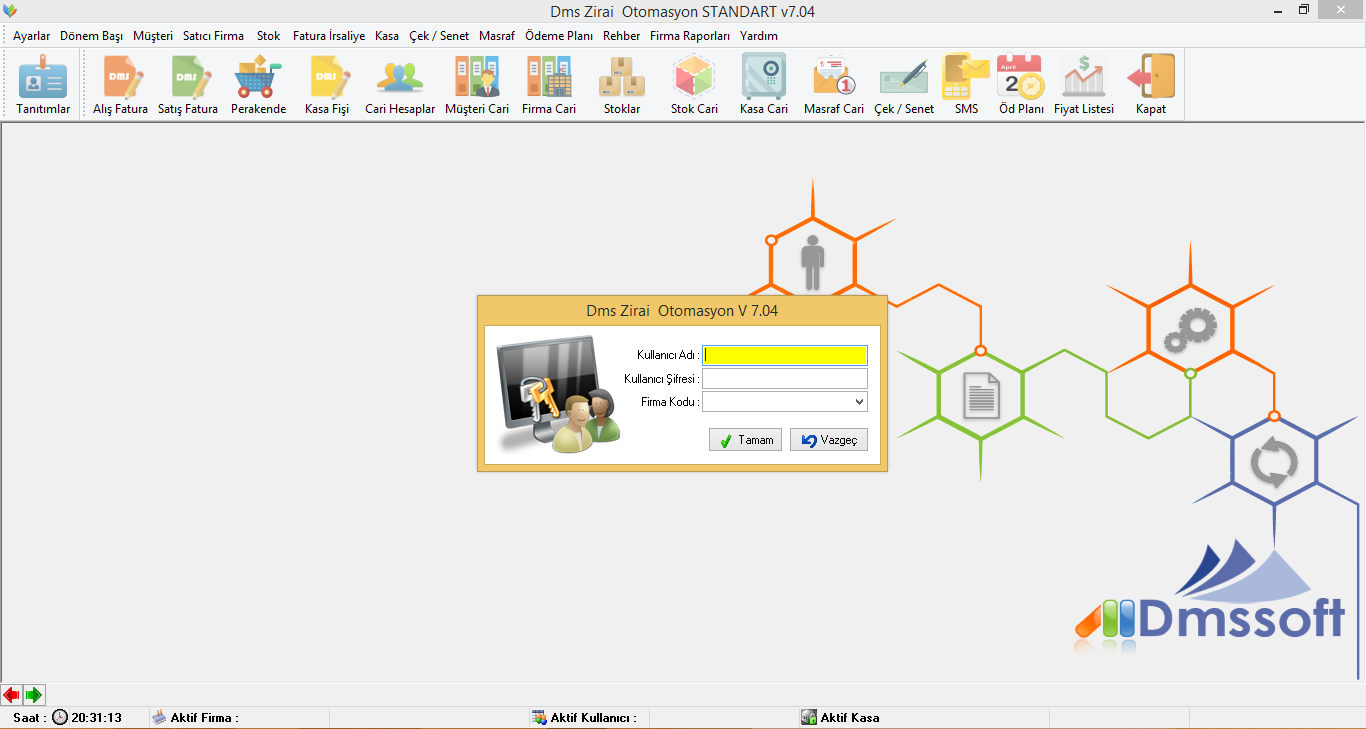Open the Ayarlar menu
The height and width of the screenshot is (729, 1366).
click(x=31, y=36)
